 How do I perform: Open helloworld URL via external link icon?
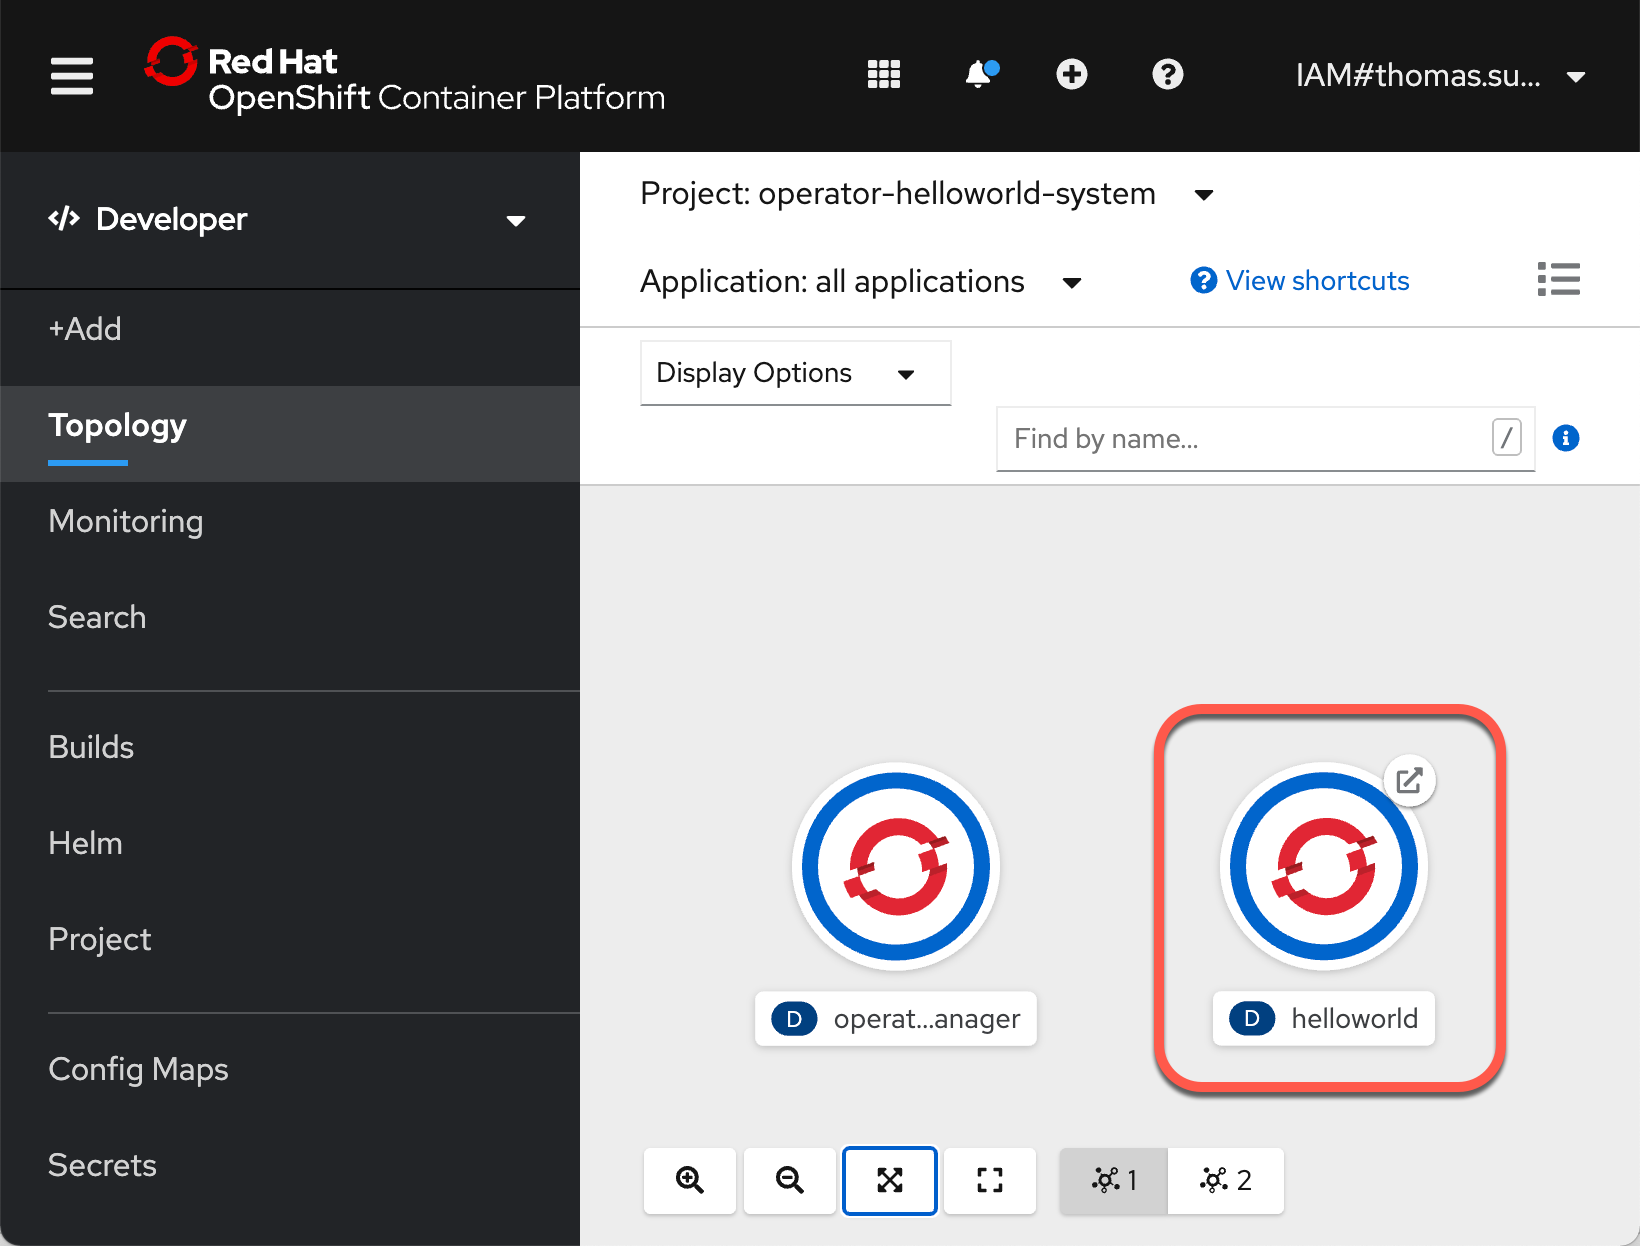[1410, 780]
